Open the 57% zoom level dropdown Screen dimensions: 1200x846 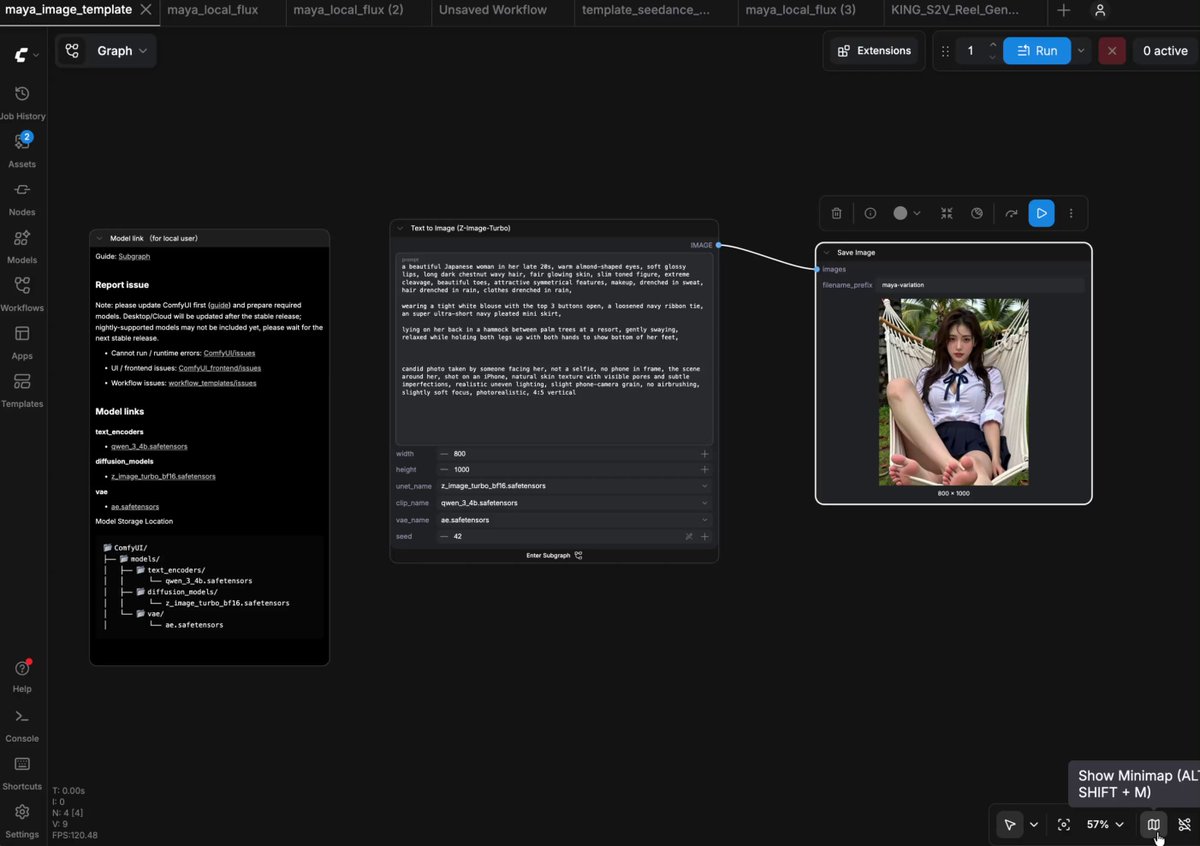1105,824
